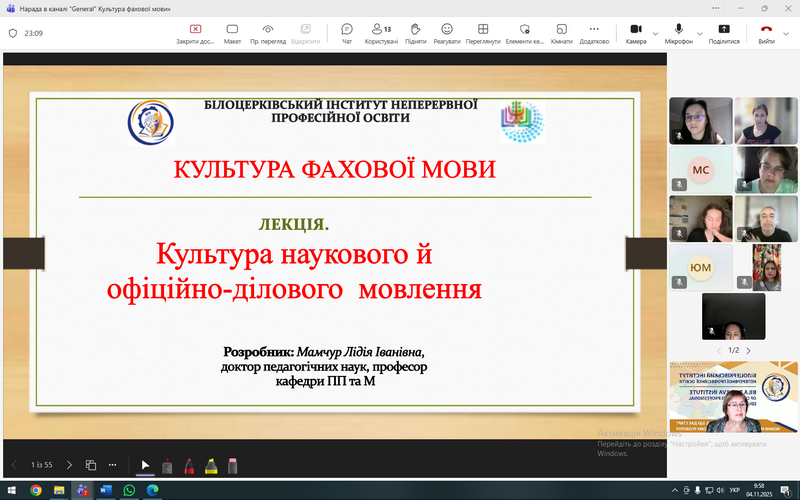Screen dimensions: 800x500
Task: Open the Chat (Чат) panel
Action: (x=347, y=33)
